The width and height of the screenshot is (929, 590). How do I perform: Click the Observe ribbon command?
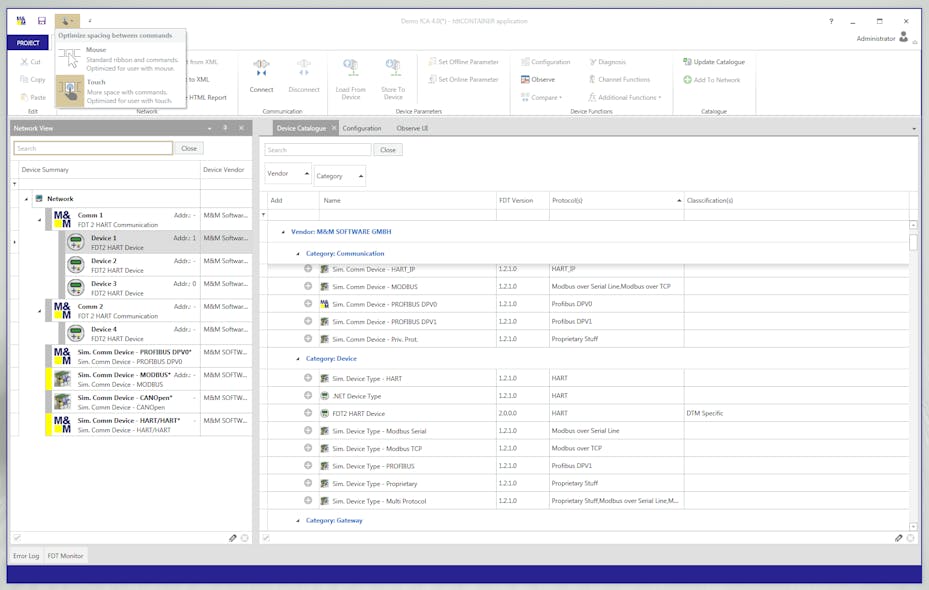pyautogui.click(x=538, y=79)
